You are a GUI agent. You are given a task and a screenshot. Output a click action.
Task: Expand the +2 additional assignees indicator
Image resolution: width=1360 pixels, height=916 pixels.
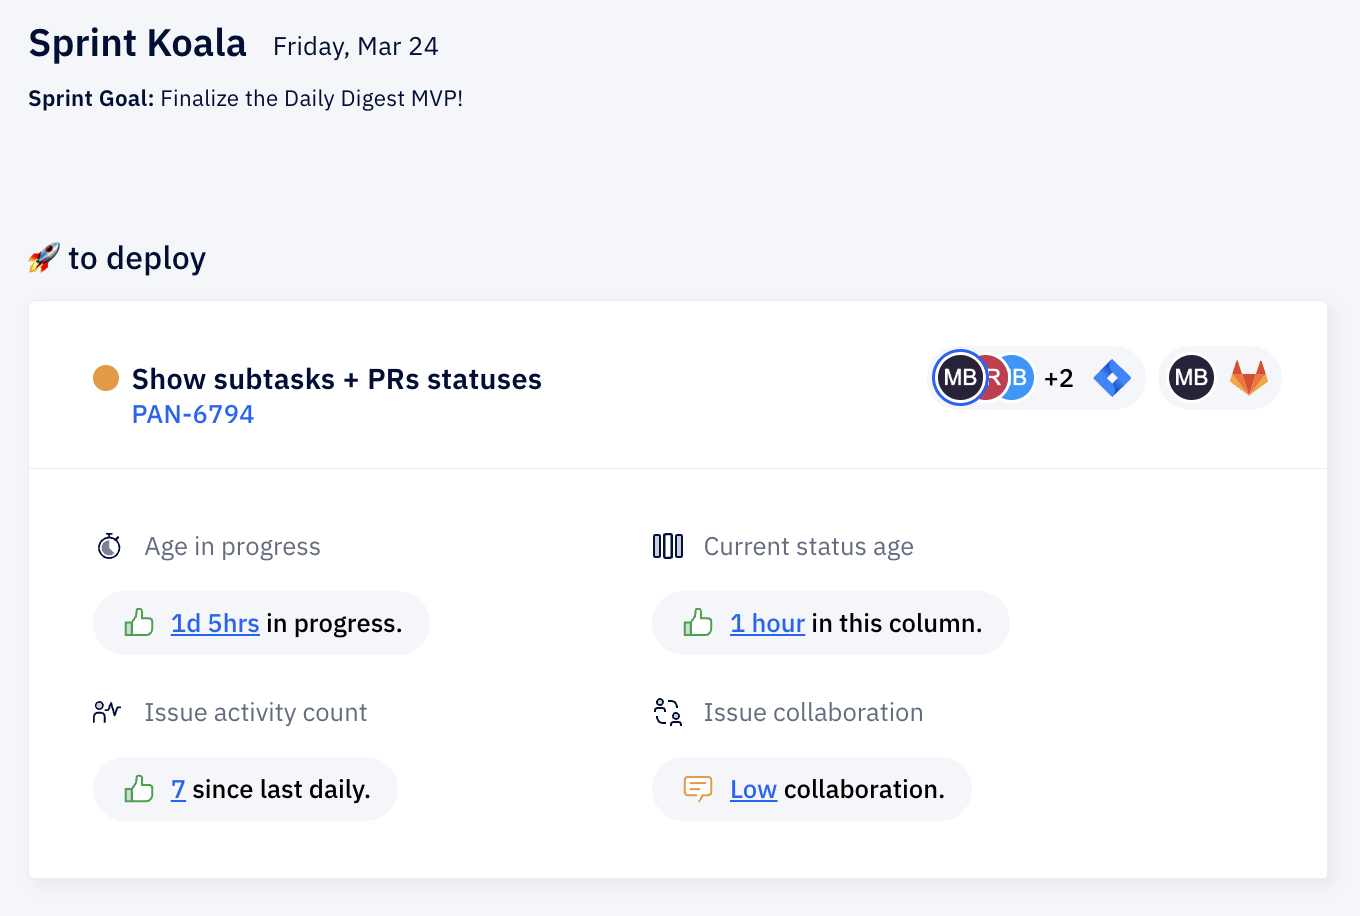click(x=1059, y=378)
